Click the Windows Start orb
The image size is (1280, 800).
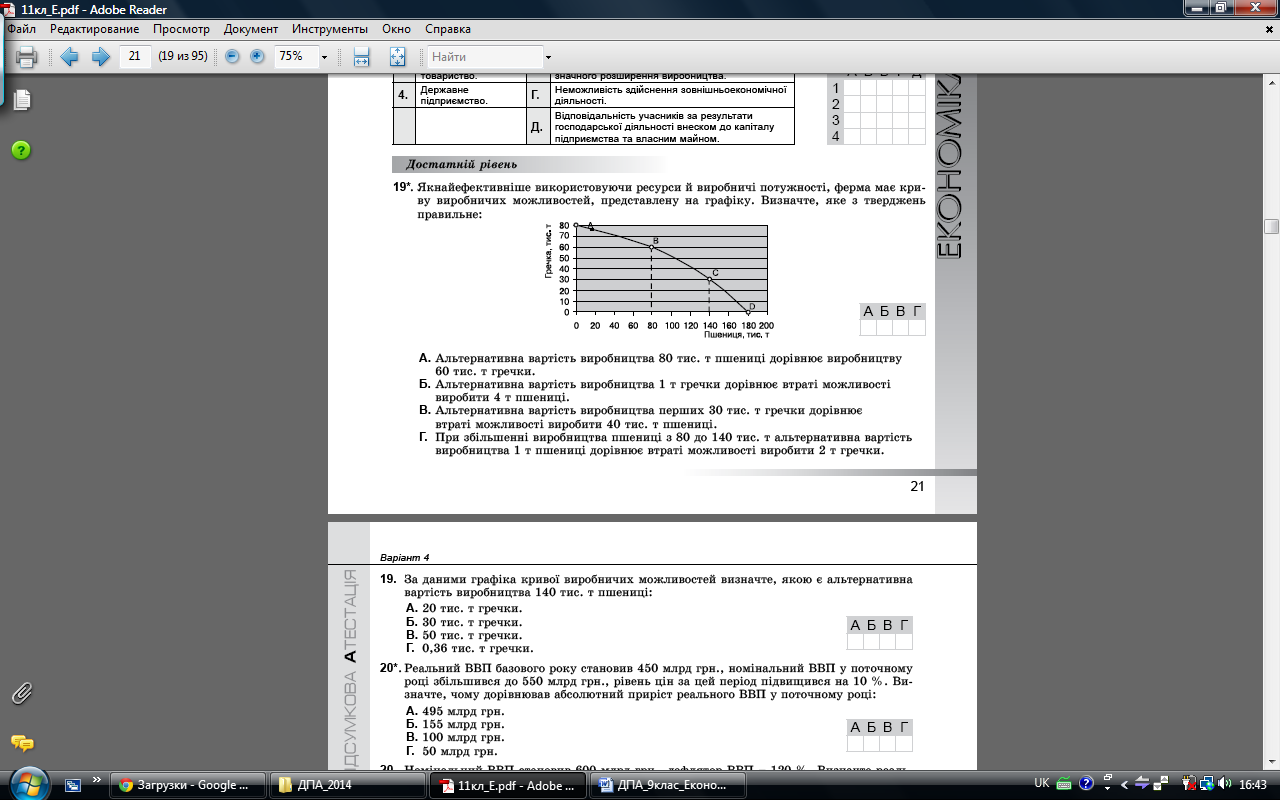pyautogui.click(x=27, y=784)
